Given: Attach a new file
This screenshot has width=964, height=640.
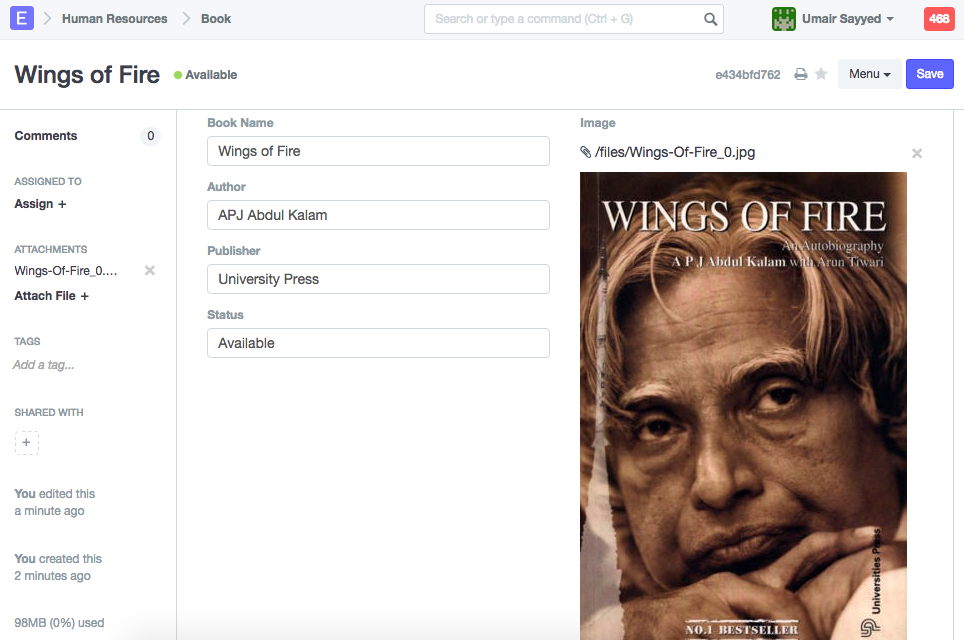Looking at the screenshot, I should click(x=52, y=296).
